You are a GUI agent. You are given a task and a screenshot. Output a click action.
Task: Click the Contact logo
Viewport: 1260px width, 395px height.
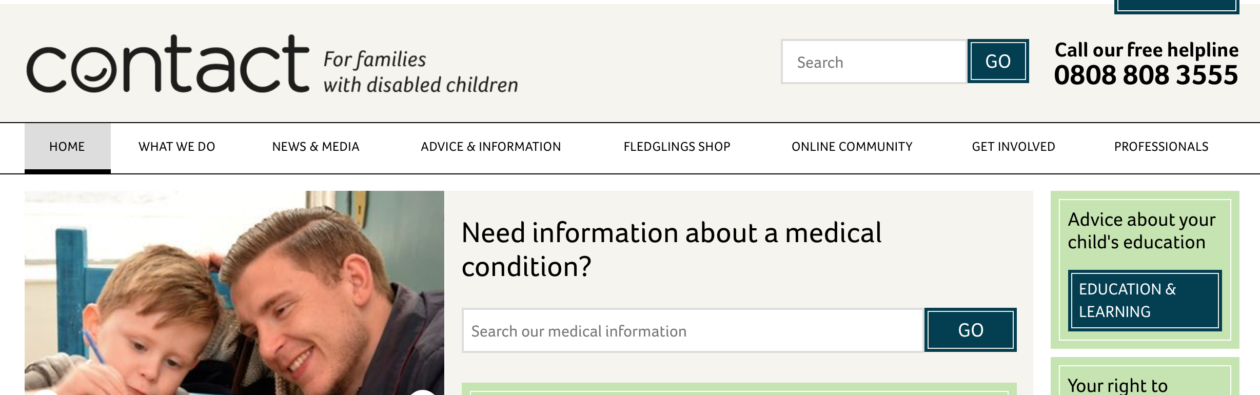(168, 64)
